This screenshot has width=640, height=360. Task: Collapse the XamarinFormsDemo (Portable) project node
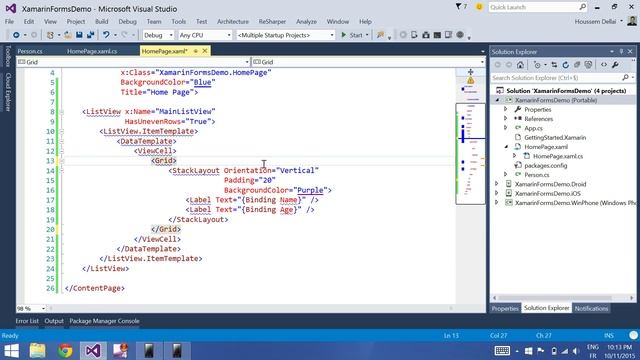click(498, 100)
